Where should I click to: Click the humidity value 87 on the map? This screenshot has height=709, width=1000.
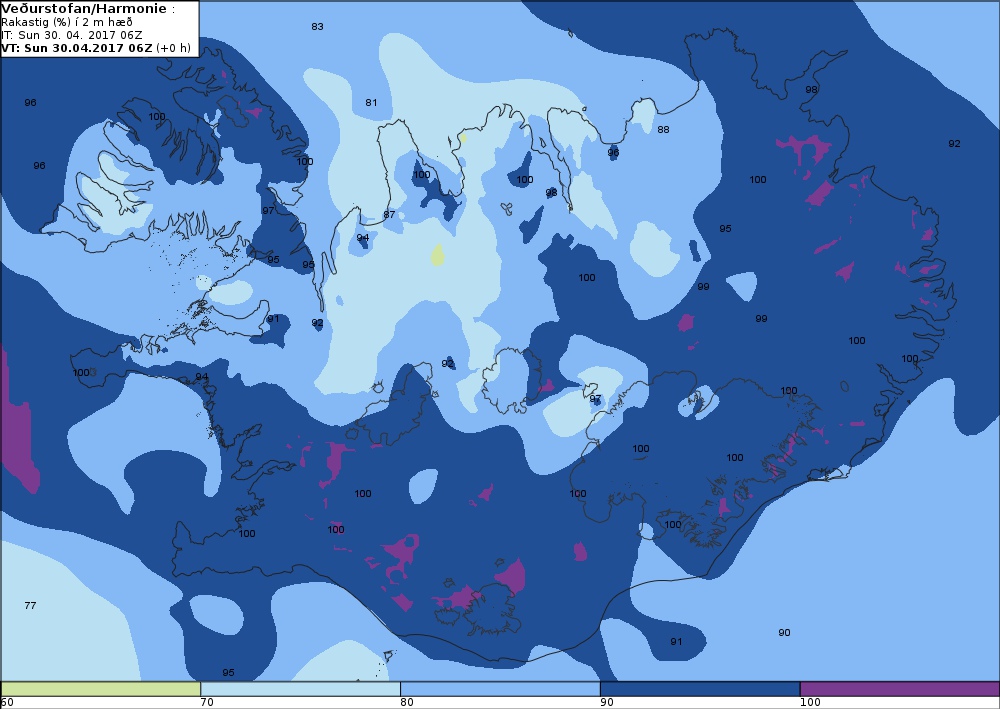pos(389,214)
